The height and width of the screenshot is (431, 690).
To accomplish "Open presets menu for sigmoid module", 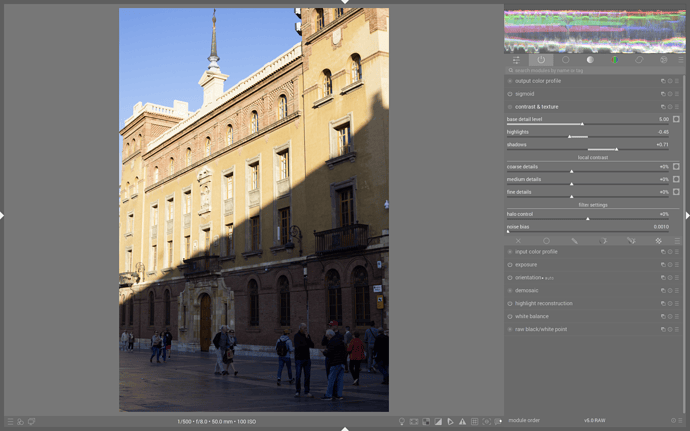I will pos(677,94).
